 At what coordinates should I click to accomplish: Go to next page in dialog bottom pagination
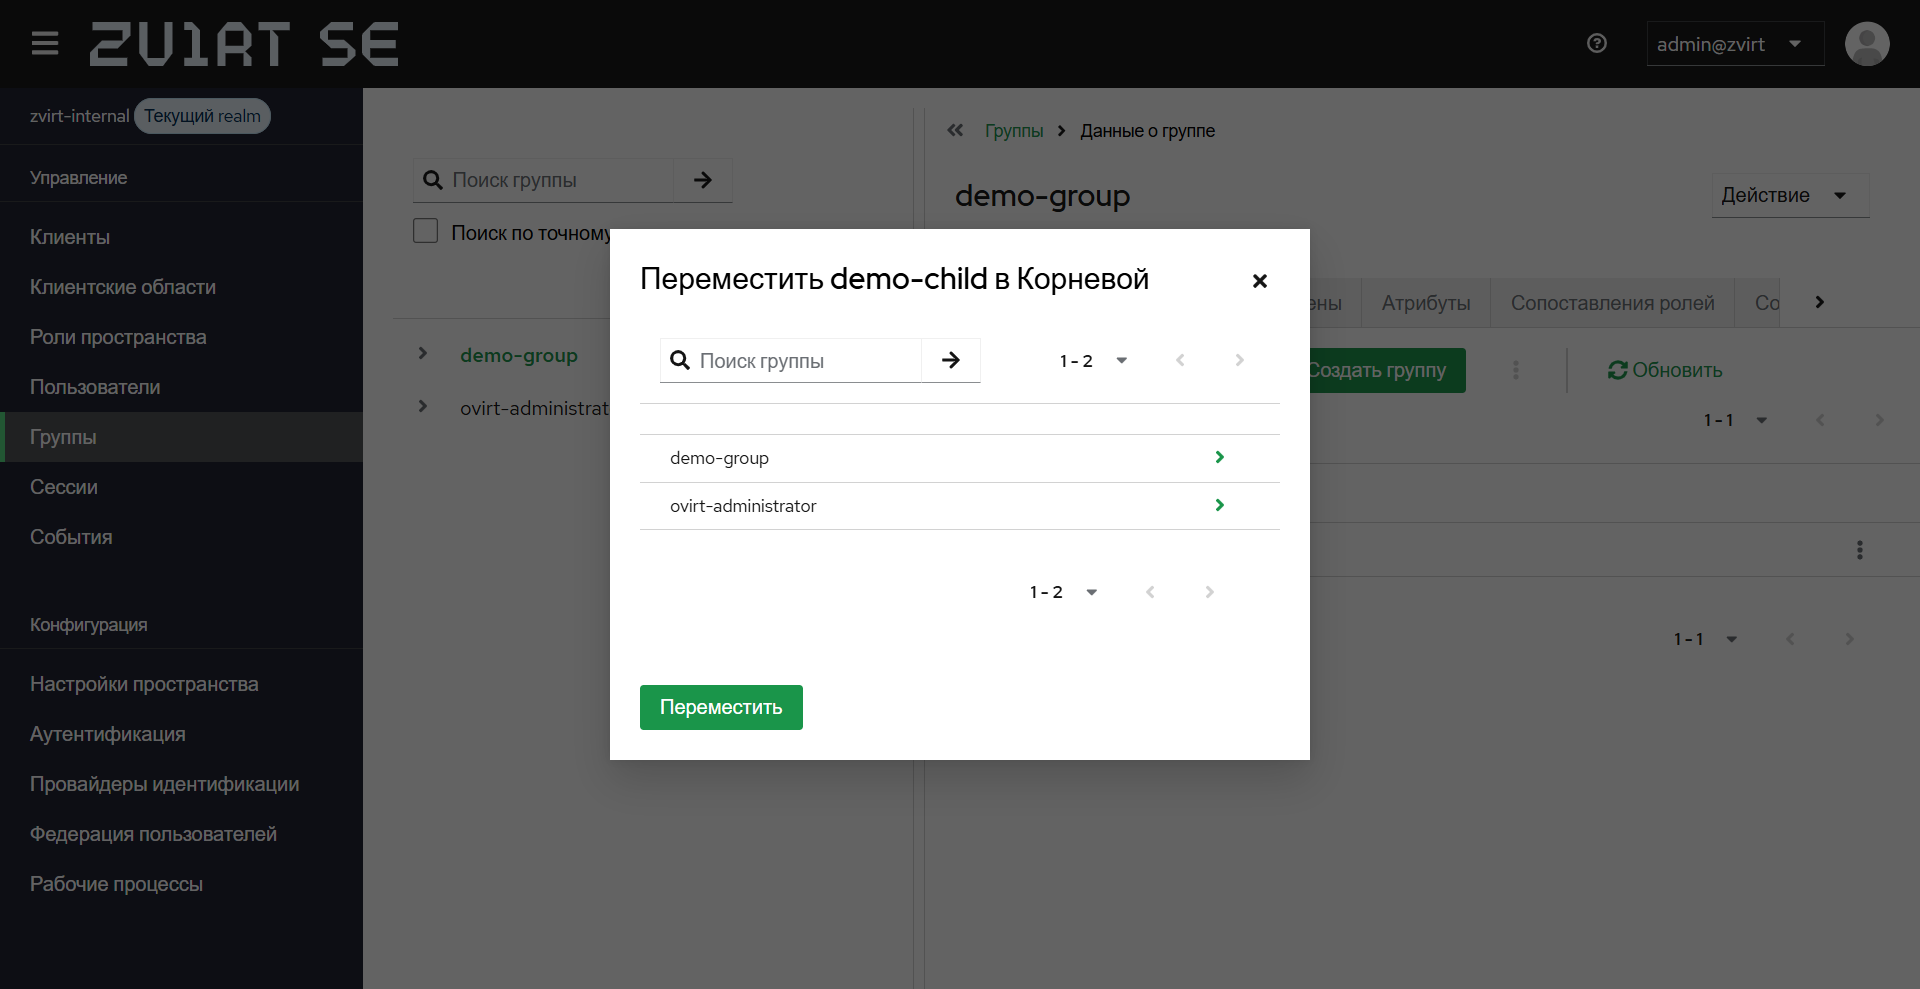[1209, 592]
